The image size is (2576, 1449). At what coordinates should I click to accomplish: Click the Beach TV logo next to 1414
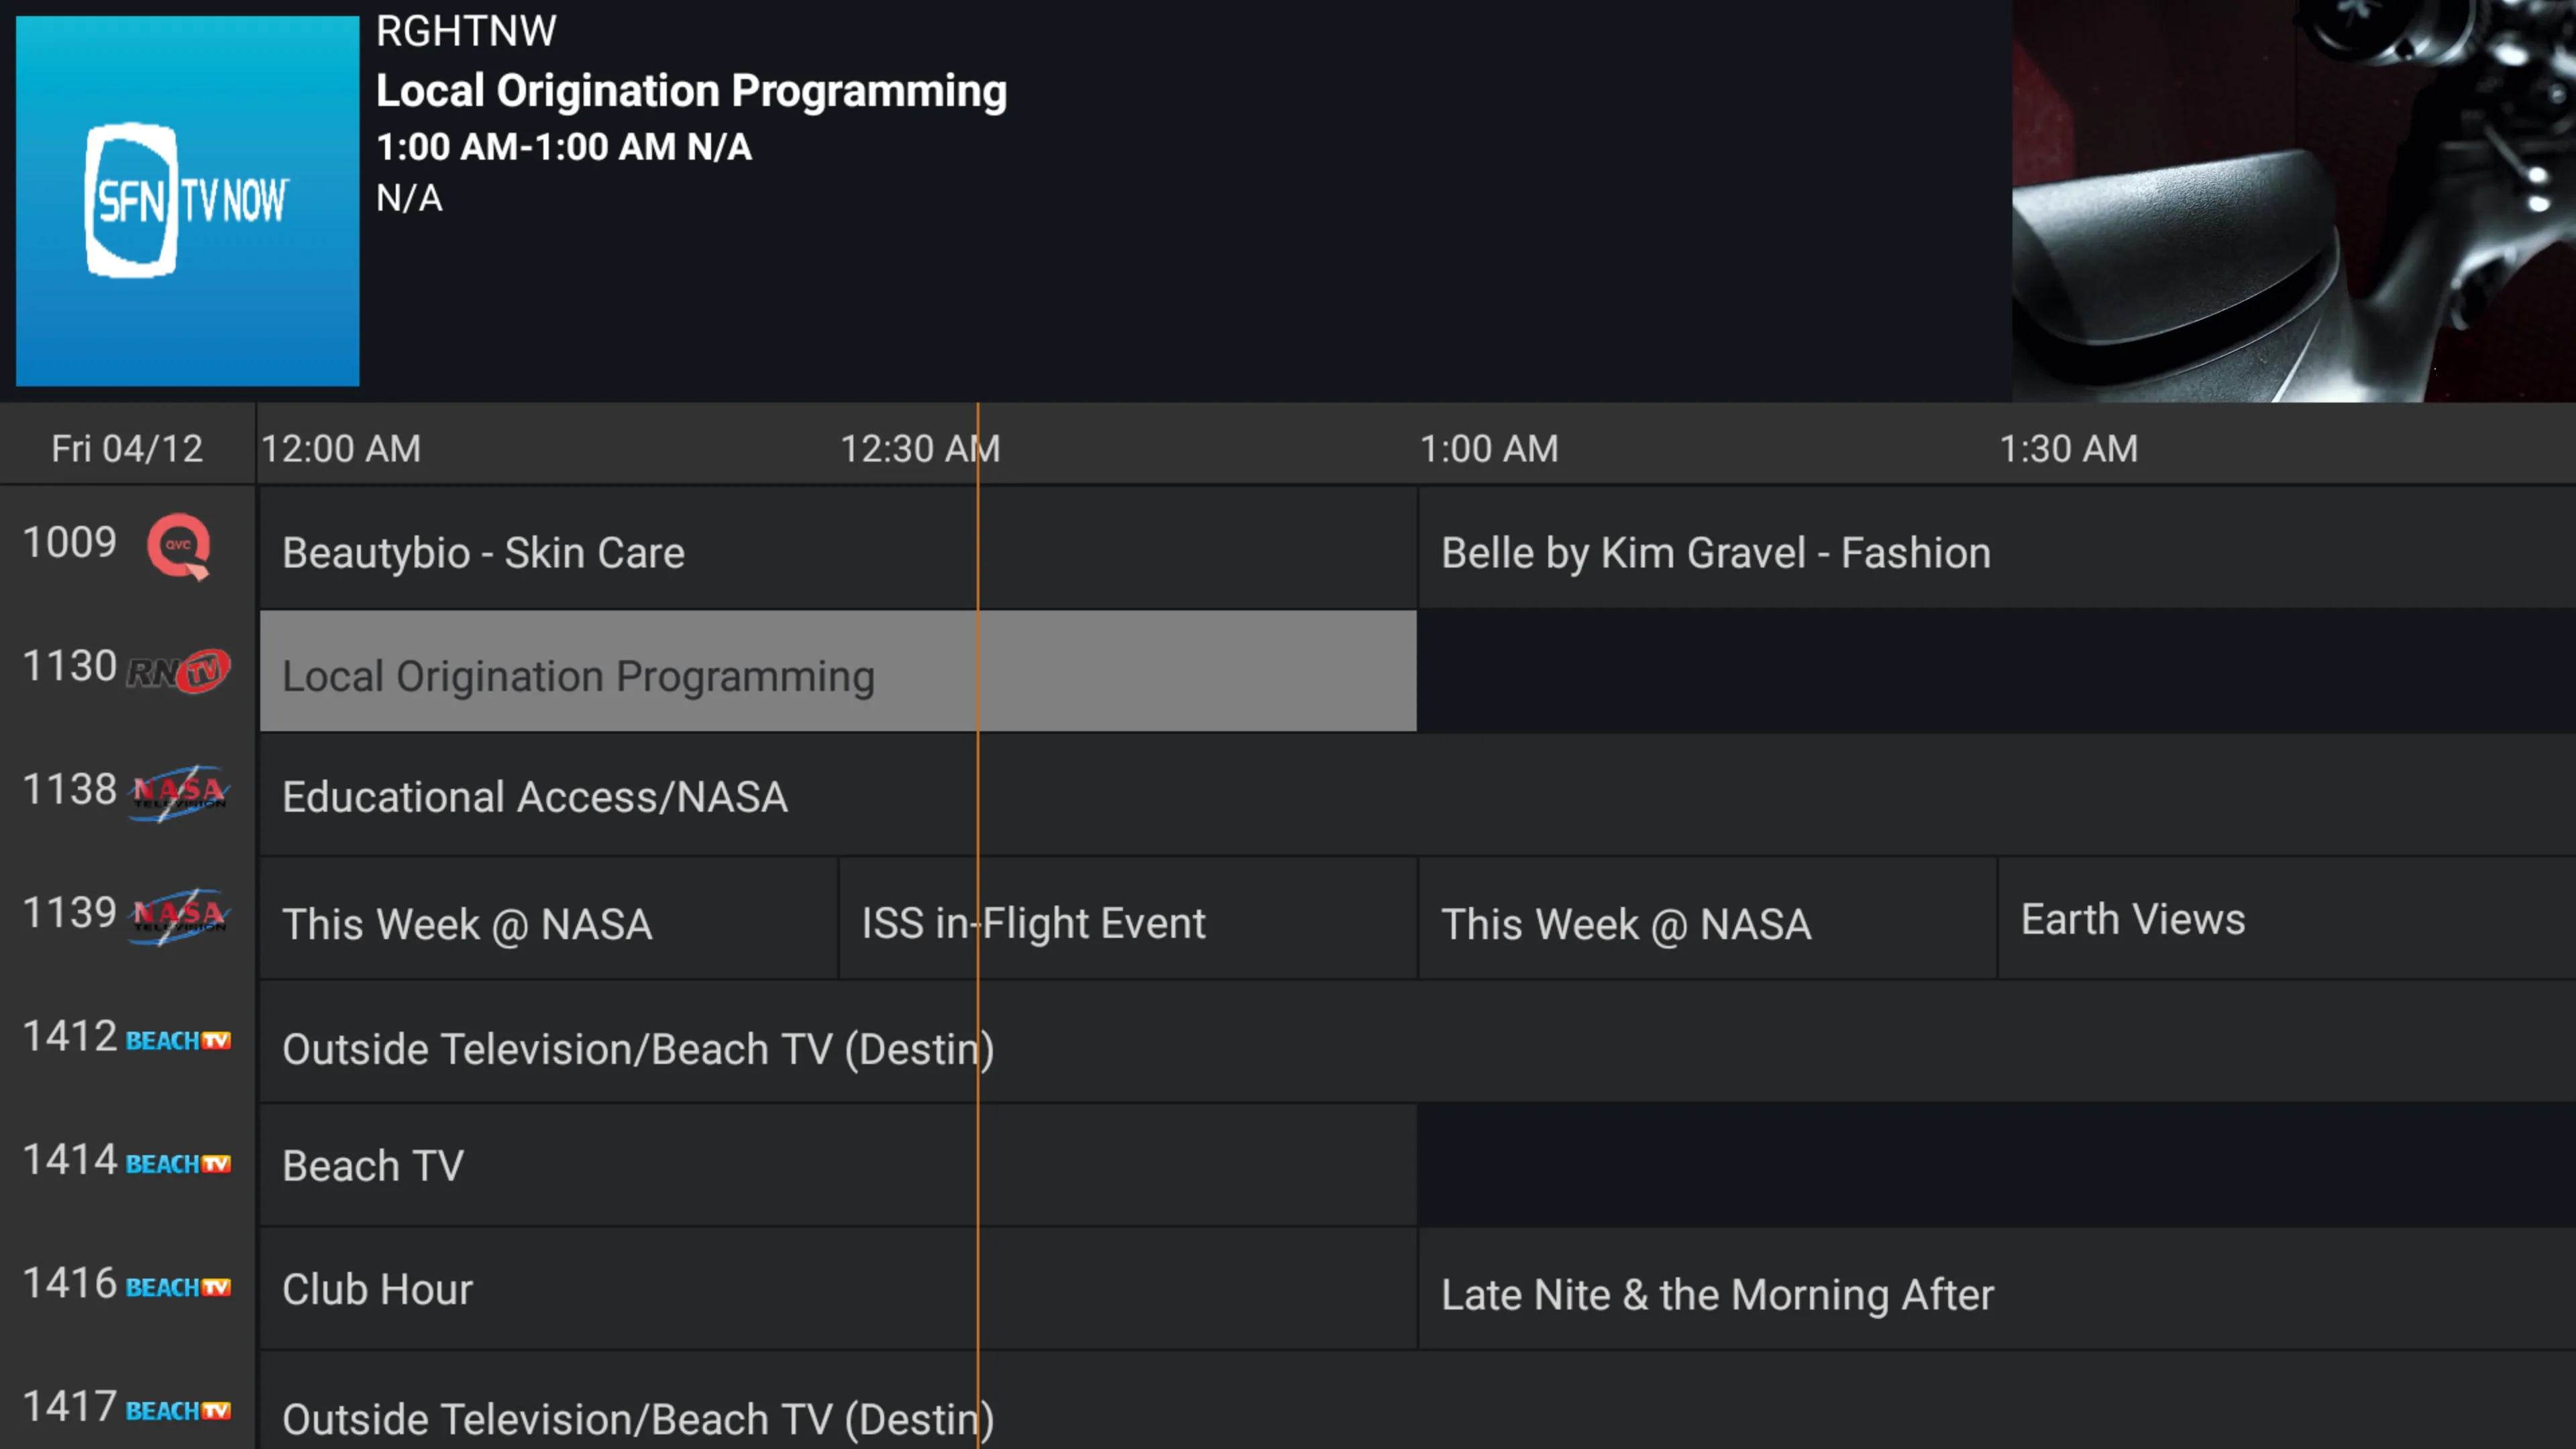pos(178,1163)
